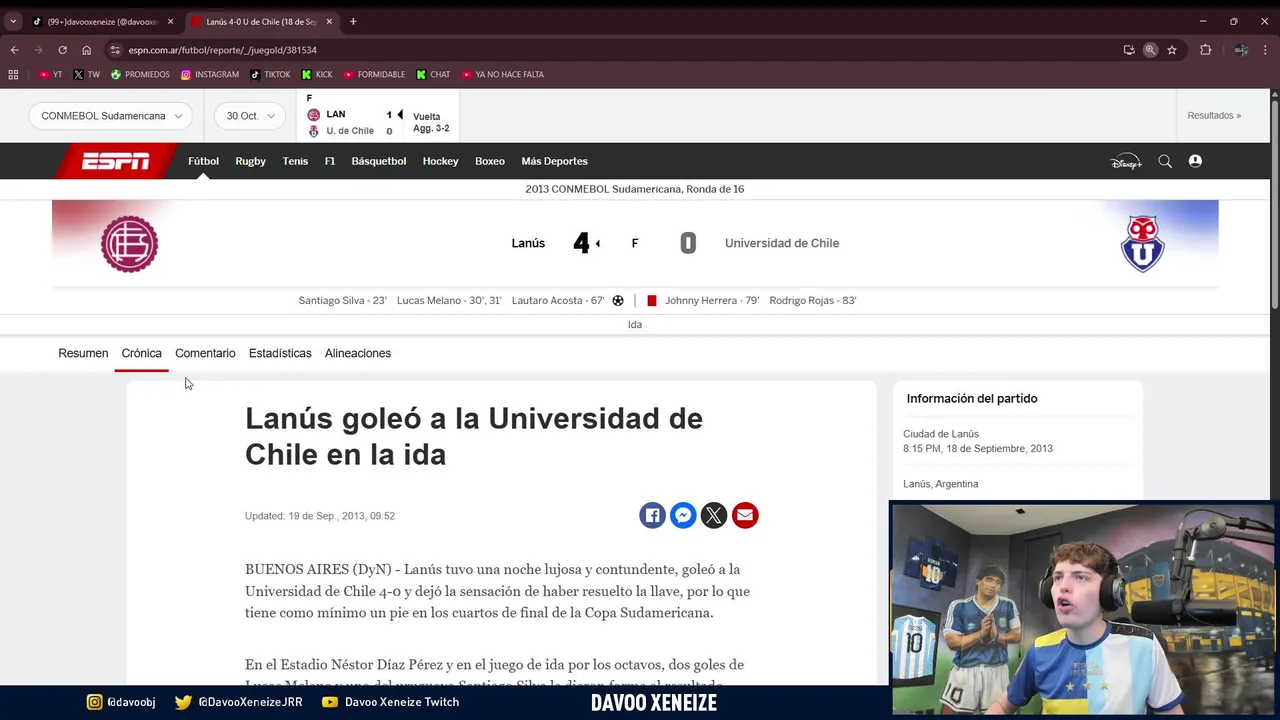Open the PROMIEDOS bookmark
The height and width of the screenshot is (720, 1280).
[140, 74]
